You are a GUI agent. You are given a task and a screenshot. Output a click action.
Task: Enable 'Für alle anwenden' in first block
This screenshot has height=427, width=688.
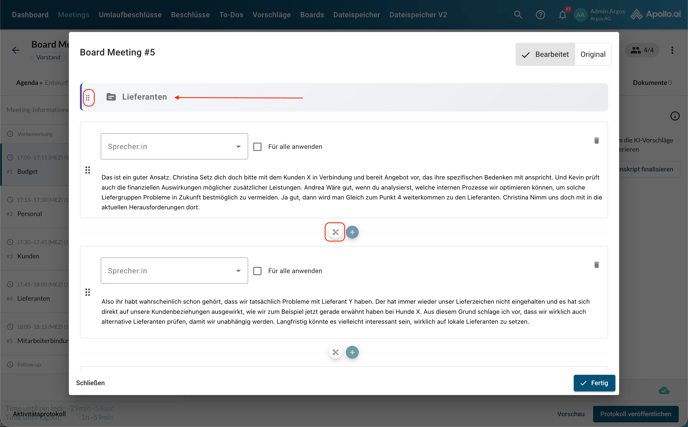[x=257, y=147]
